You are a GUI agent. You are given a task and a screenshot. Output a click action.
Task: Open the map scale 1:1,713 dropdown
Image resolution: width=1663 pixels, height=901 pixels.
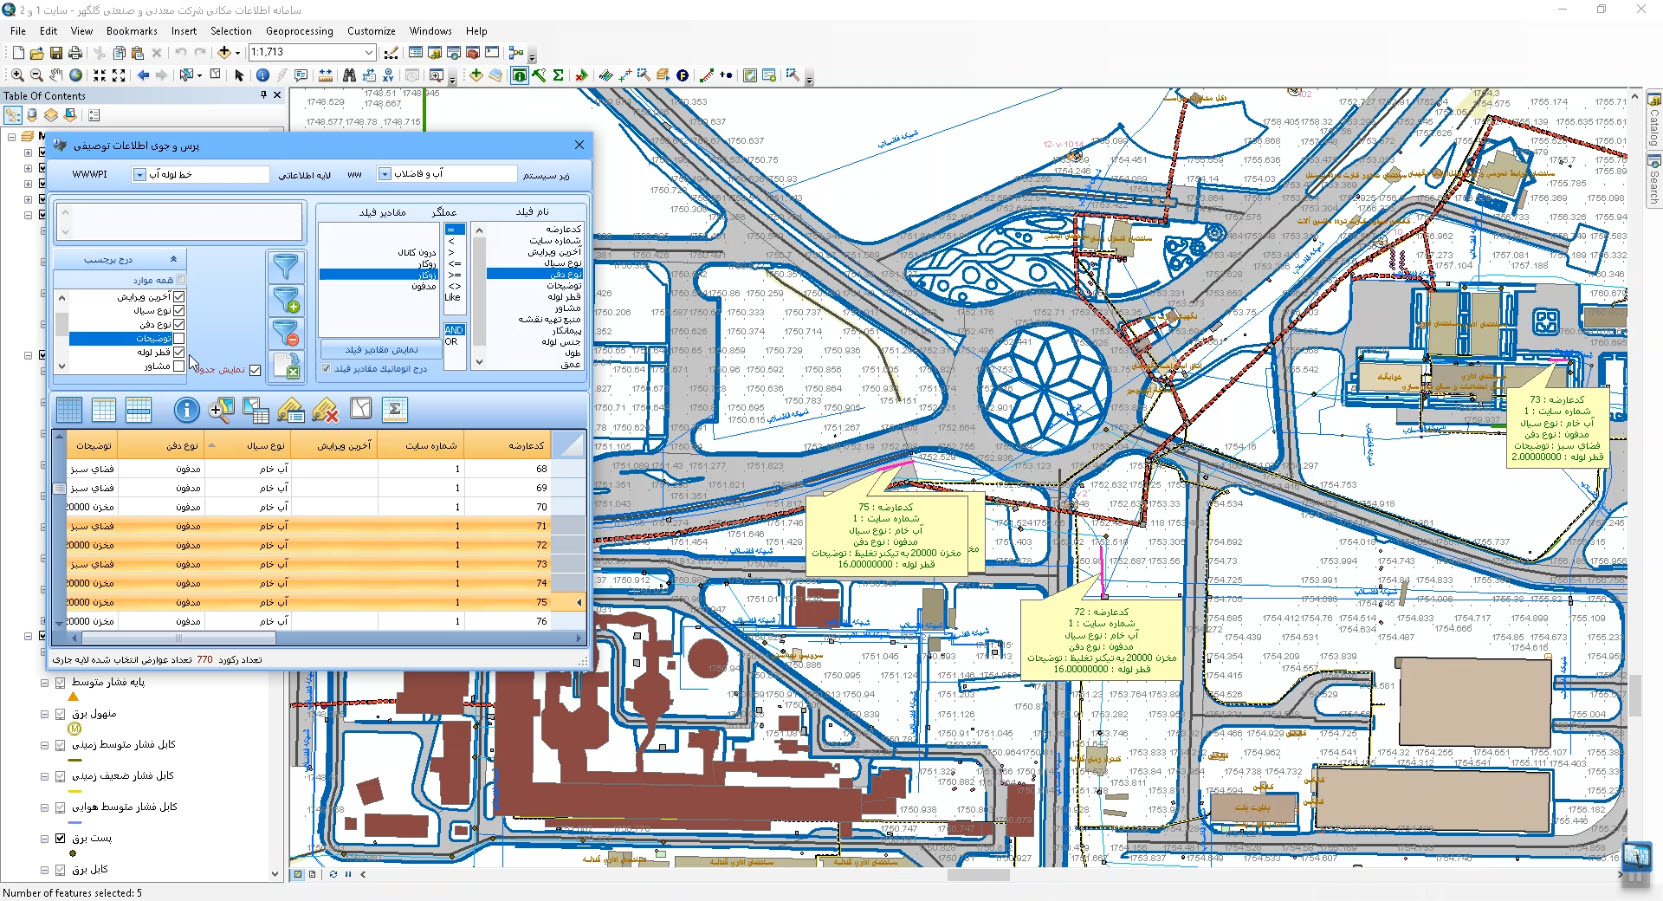click(x=368, y=52)
